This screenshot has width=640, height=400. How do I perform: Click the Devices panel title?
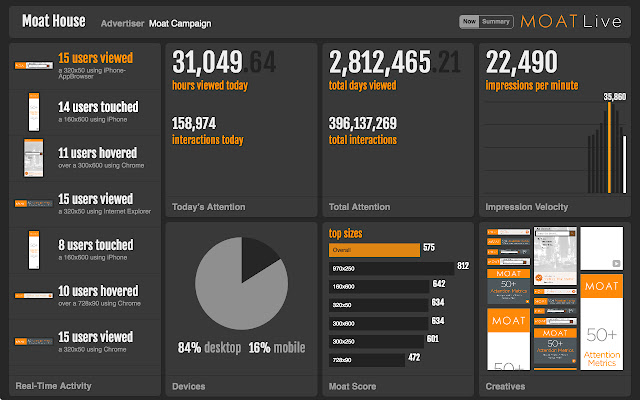189,386
